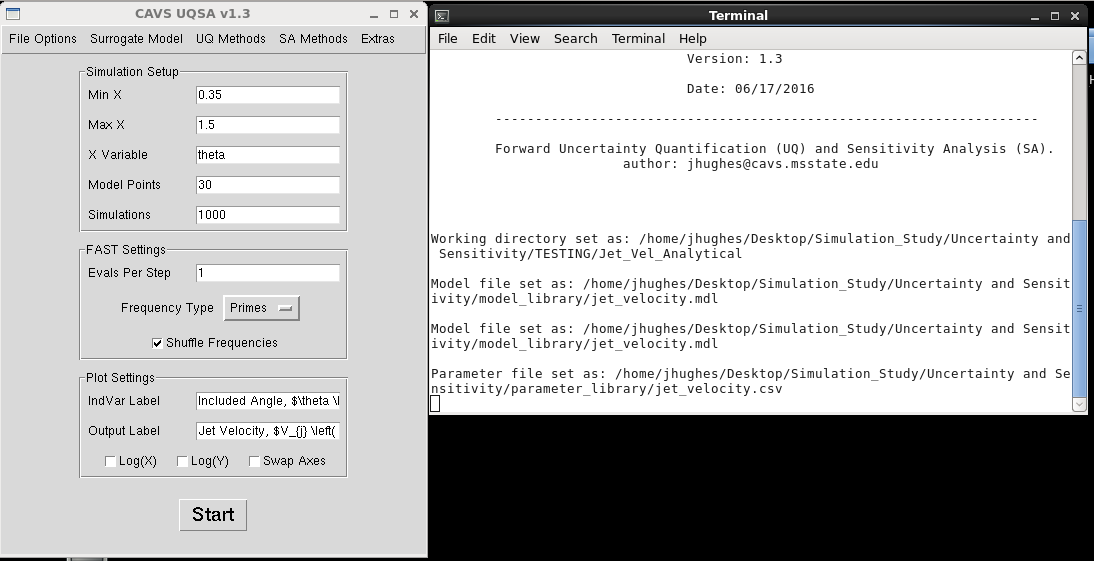Open the UQ Methods menu
The image size is (1094, 561).
[230, 39]
